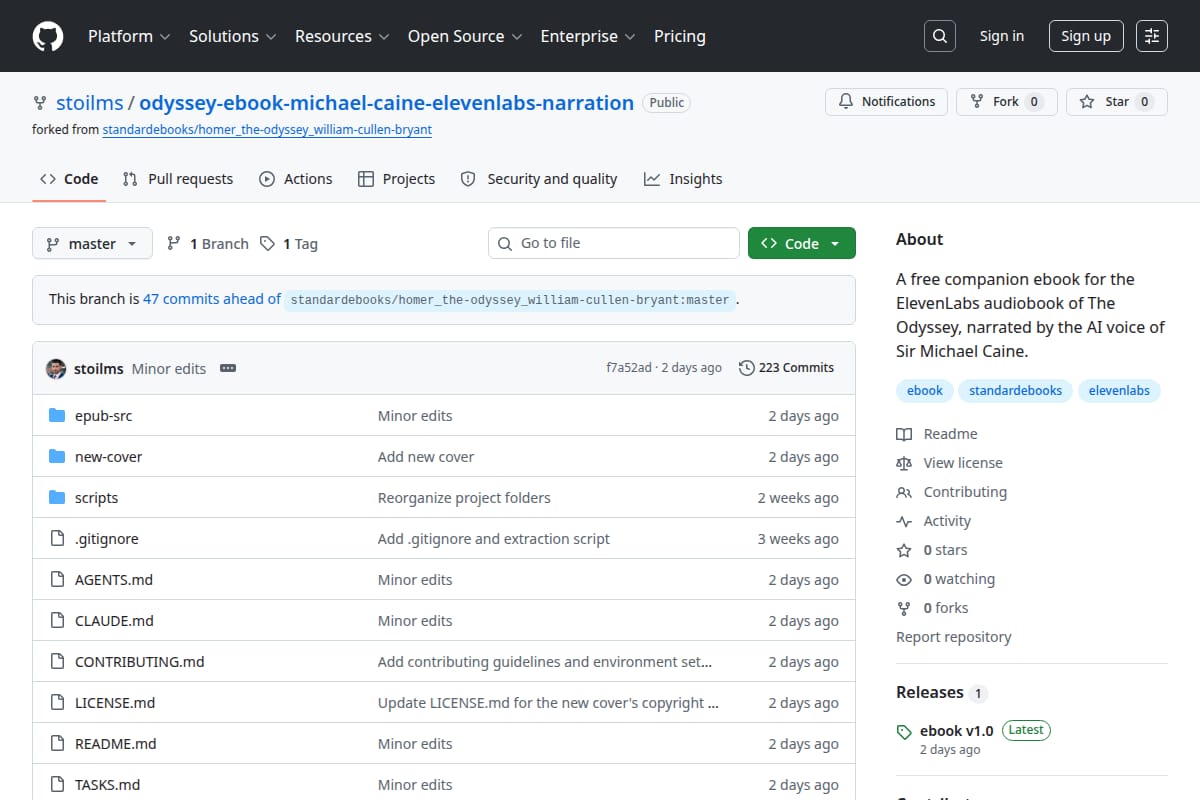Open the stoilms owner link
1200x800 pixels.
pyautogui.click(x=89, y=103)
